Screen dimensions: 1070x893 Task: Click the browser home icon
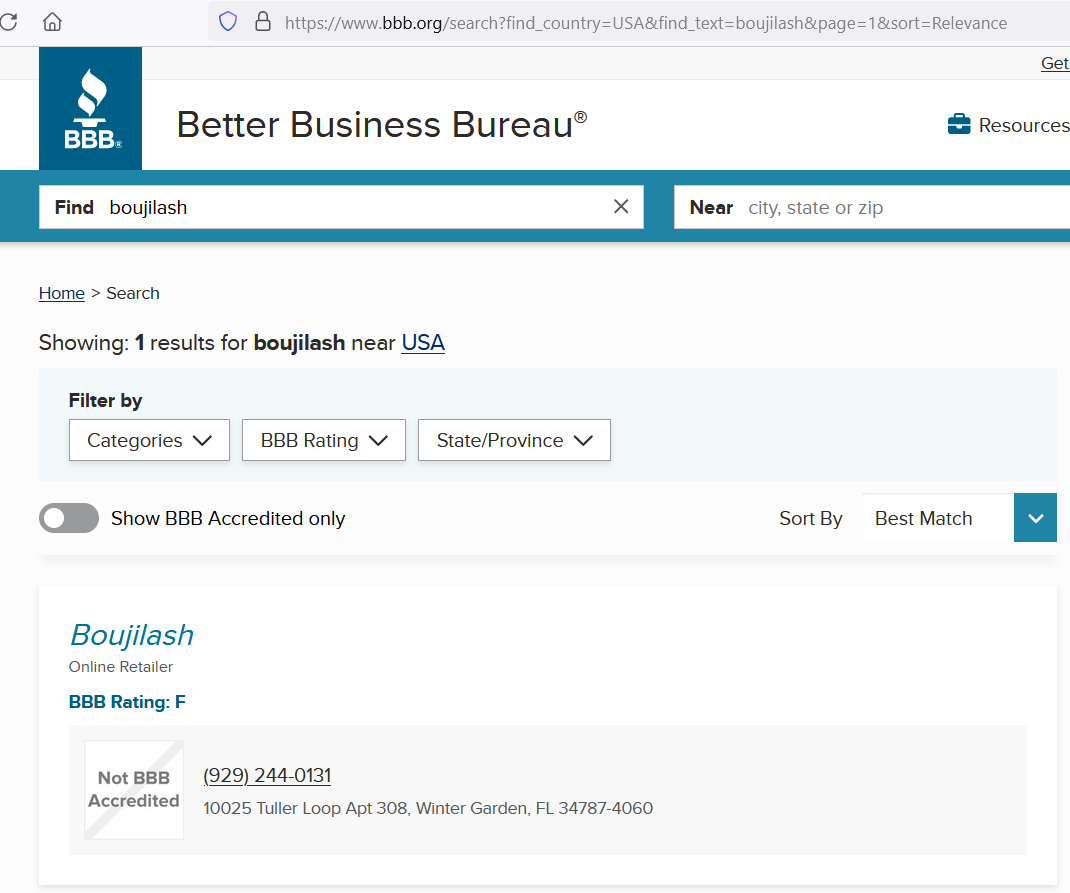(x=53, y=22)
